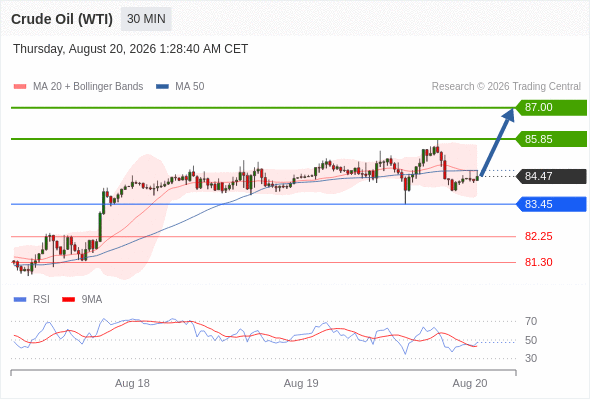Viewport: 590px width, 400px height.
Task: Click the Thursday August 20 timestamp text
Action: pyautogui.click(x=131, y=49)
